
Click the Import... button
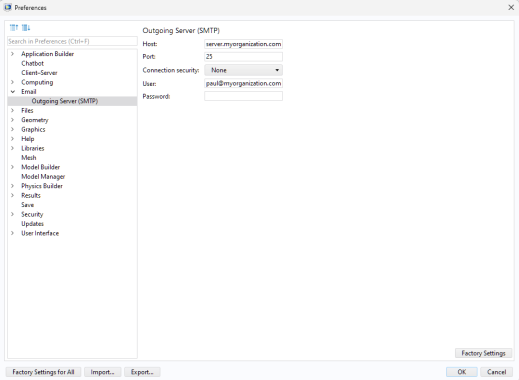pos(102,372)
